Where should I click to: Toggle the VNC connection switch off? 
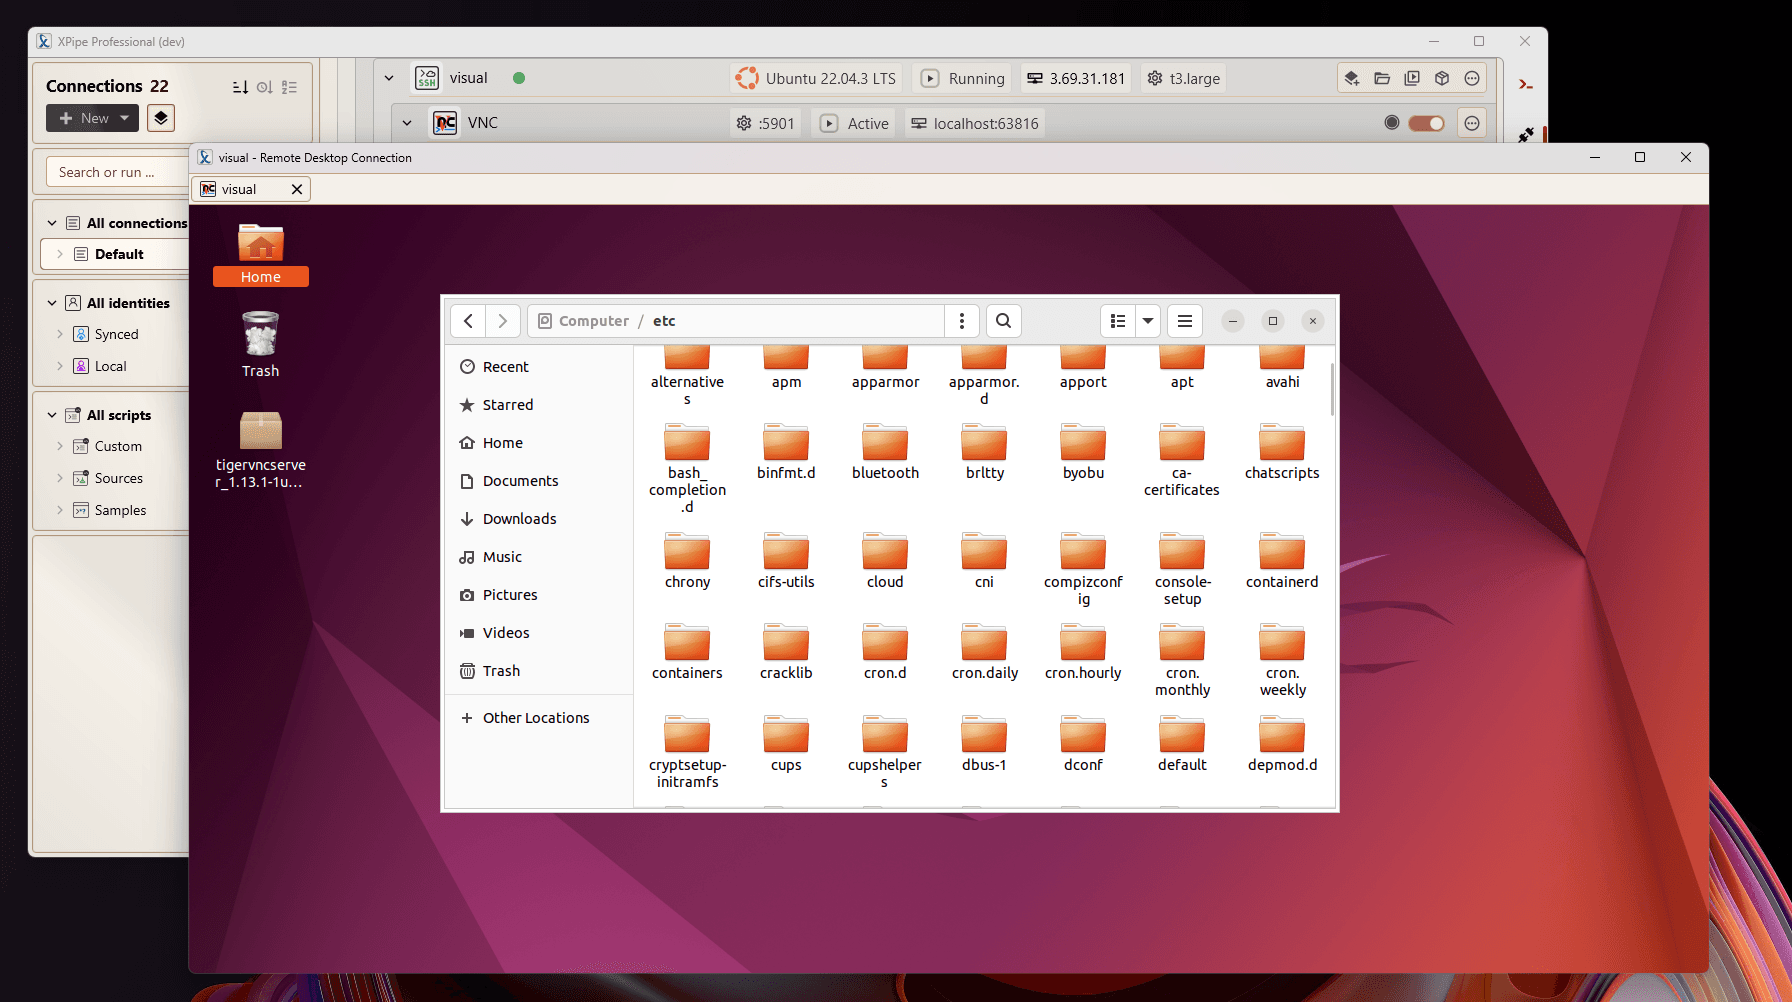tap(1426, 123)
